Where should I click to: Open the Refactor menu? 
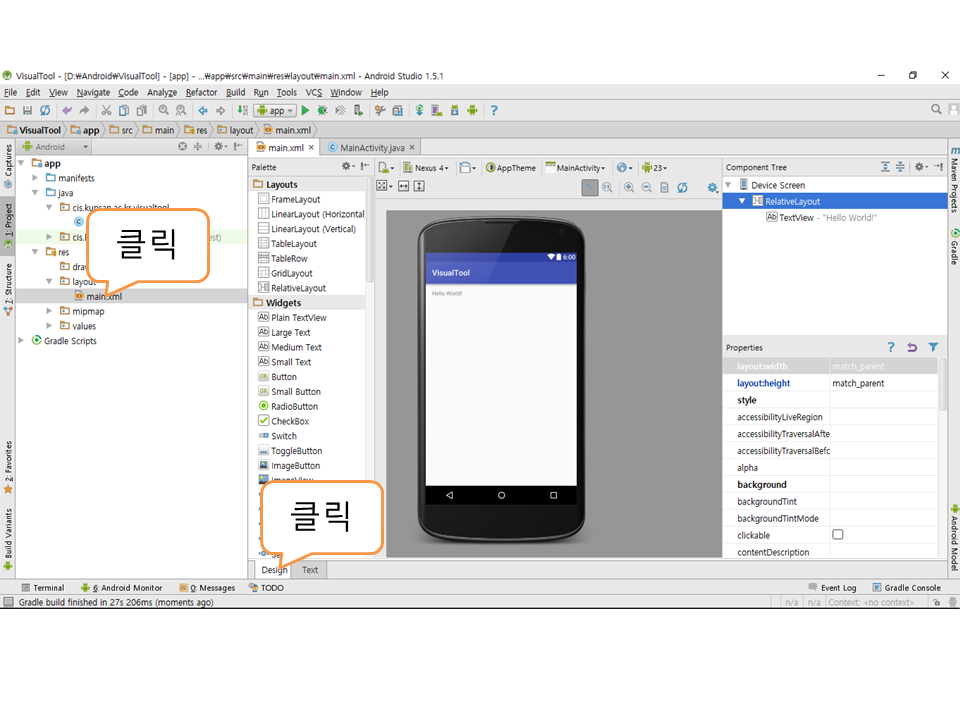[201, 92]
